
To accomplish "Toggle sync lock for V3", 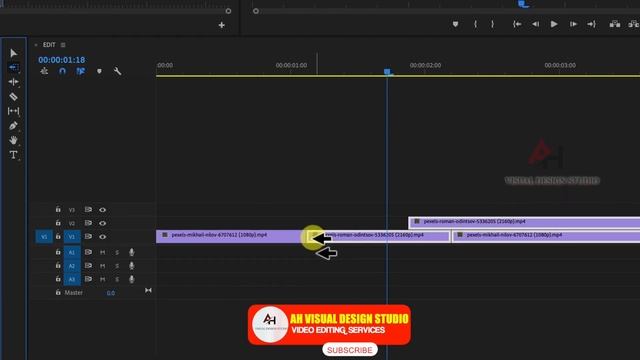I will [x=88, y=209].
